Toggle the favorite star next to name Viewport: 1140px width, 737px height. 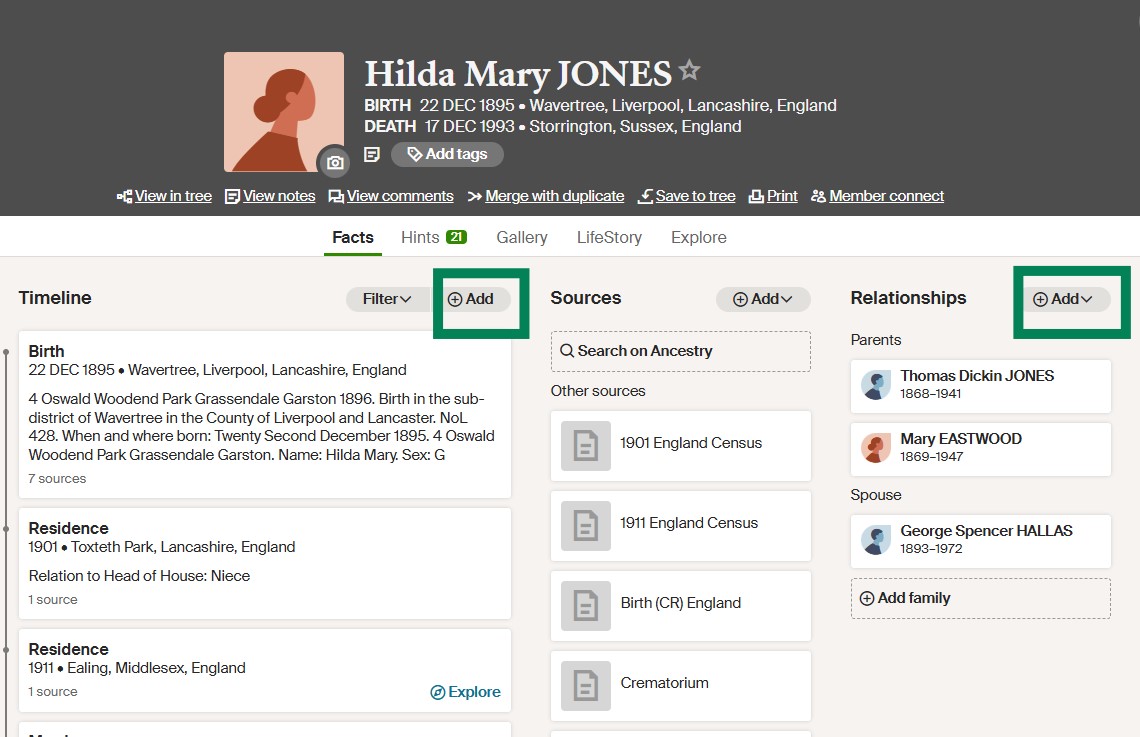pyautogui.click(x=689, y=71)
